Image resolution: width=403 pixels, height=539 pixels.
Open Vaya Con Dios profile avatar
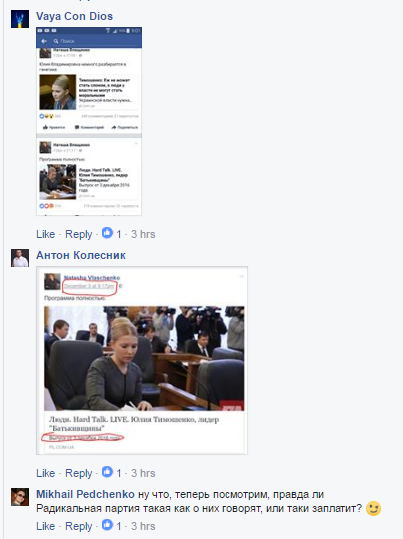[x=20, y=19]
